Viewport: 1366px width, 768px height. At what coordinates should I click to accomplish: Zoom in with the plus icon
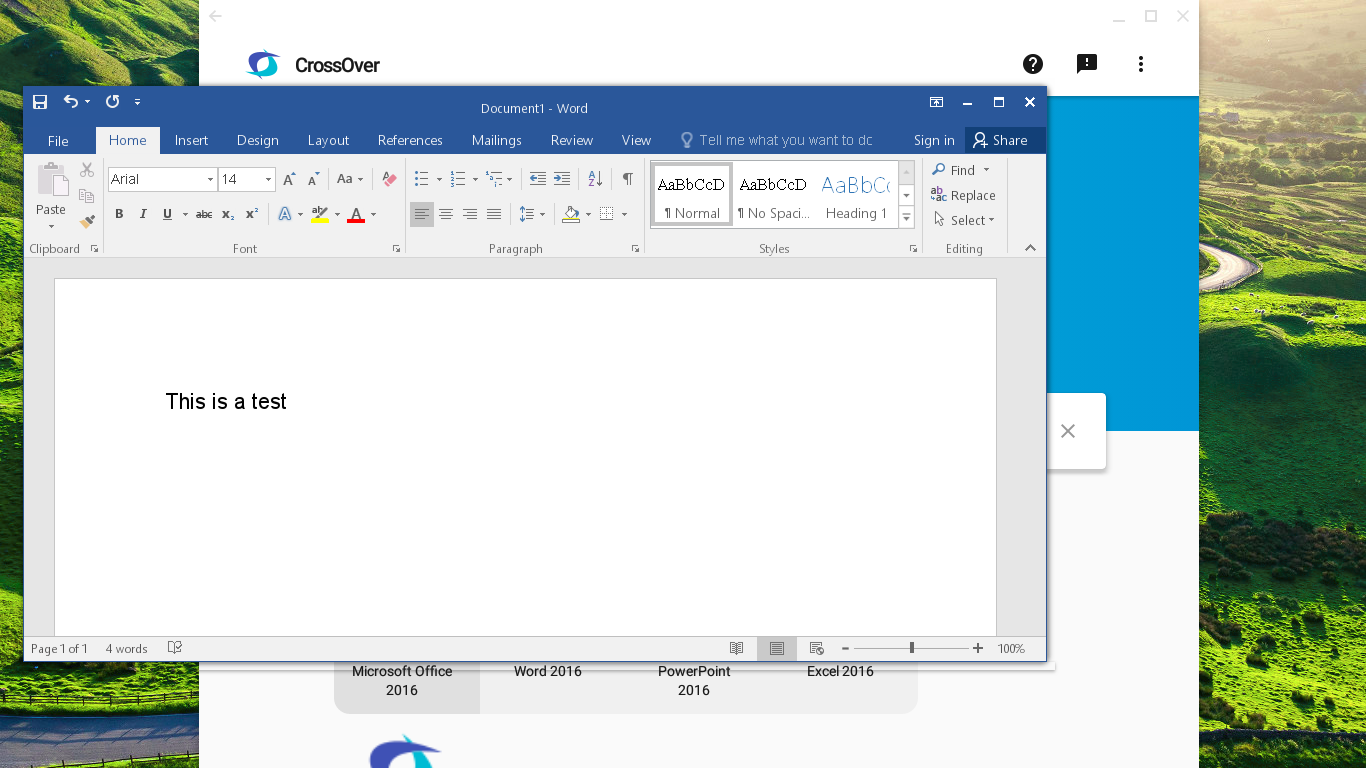coord(978,648)
